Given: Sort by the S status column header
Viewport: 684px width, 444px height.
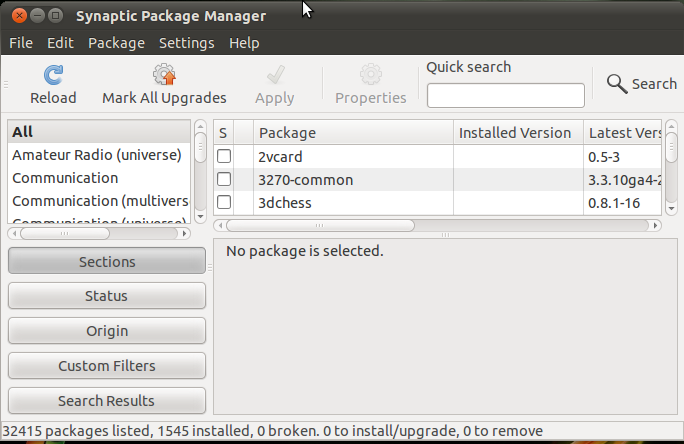Looking at the screenshot, I should click(223, 133).
